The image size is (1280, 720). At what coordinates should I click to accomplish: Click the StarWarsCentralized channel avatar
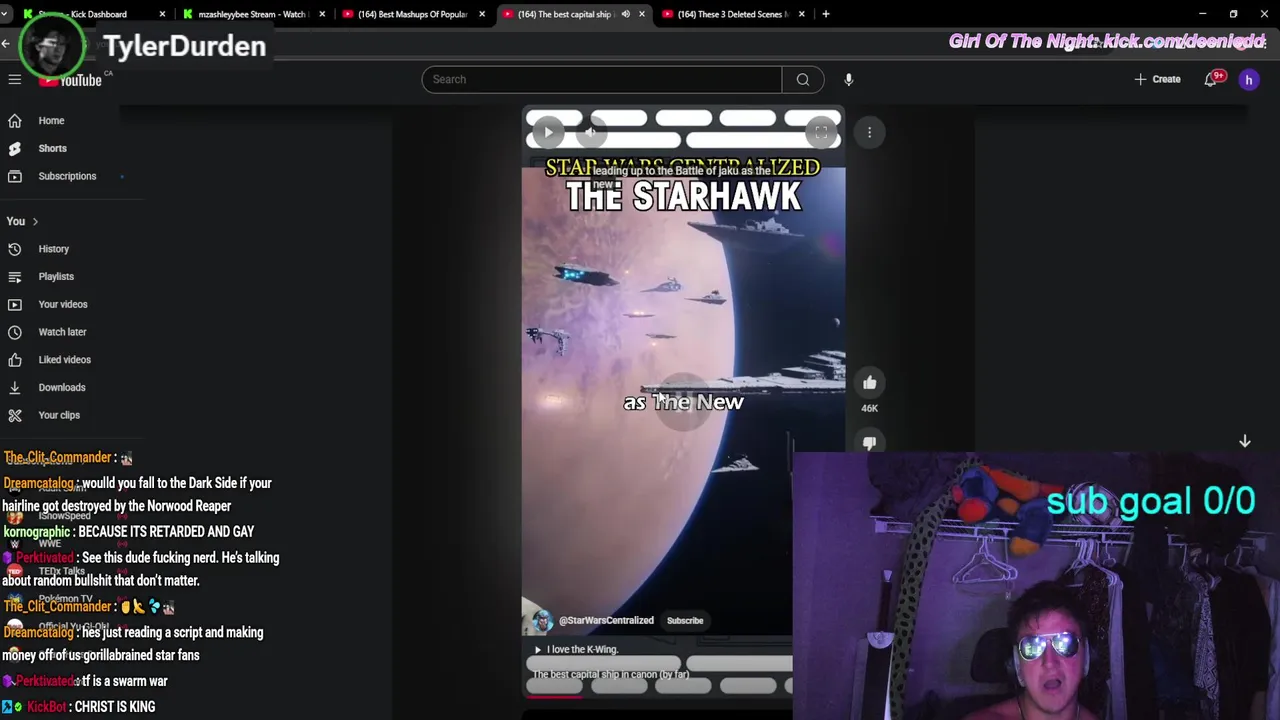coord(541,621)
